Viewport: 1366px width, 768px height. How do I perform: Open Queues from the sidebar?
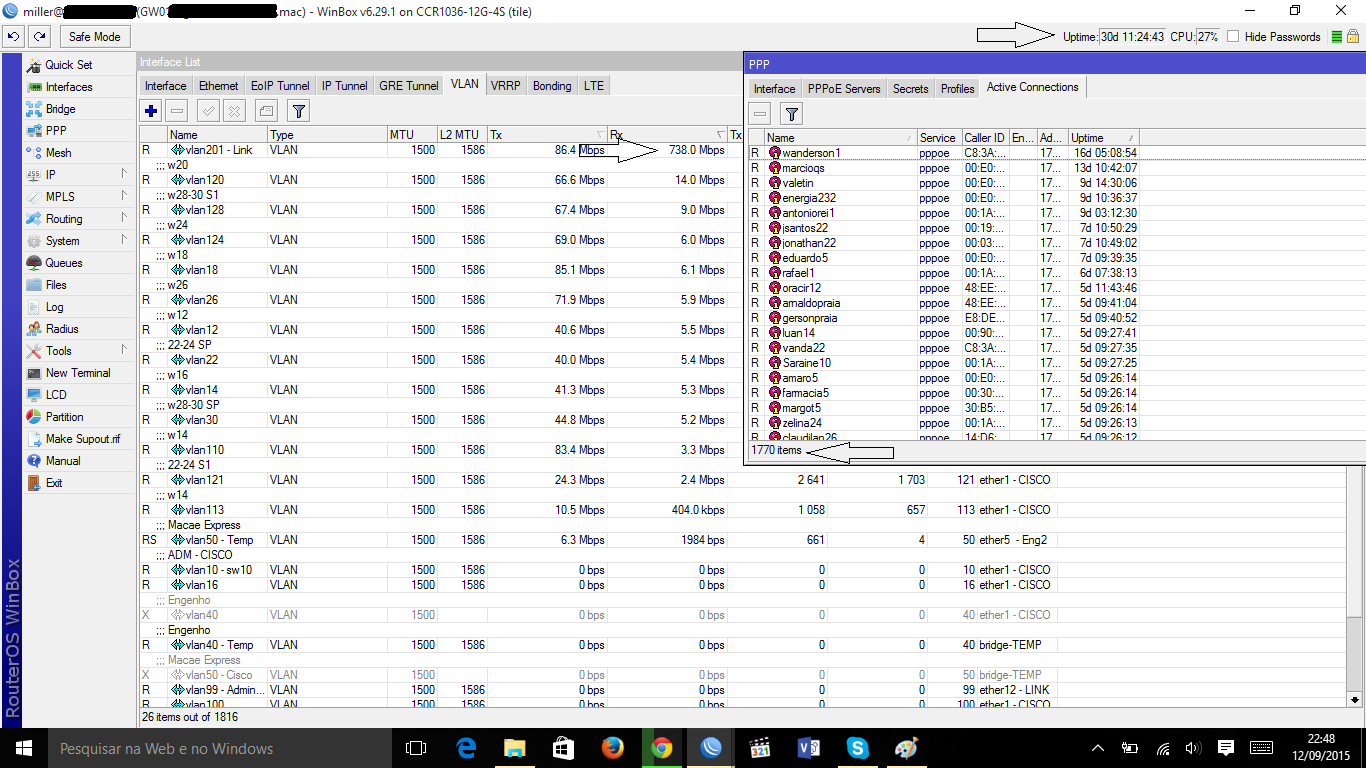pos(63,263)
